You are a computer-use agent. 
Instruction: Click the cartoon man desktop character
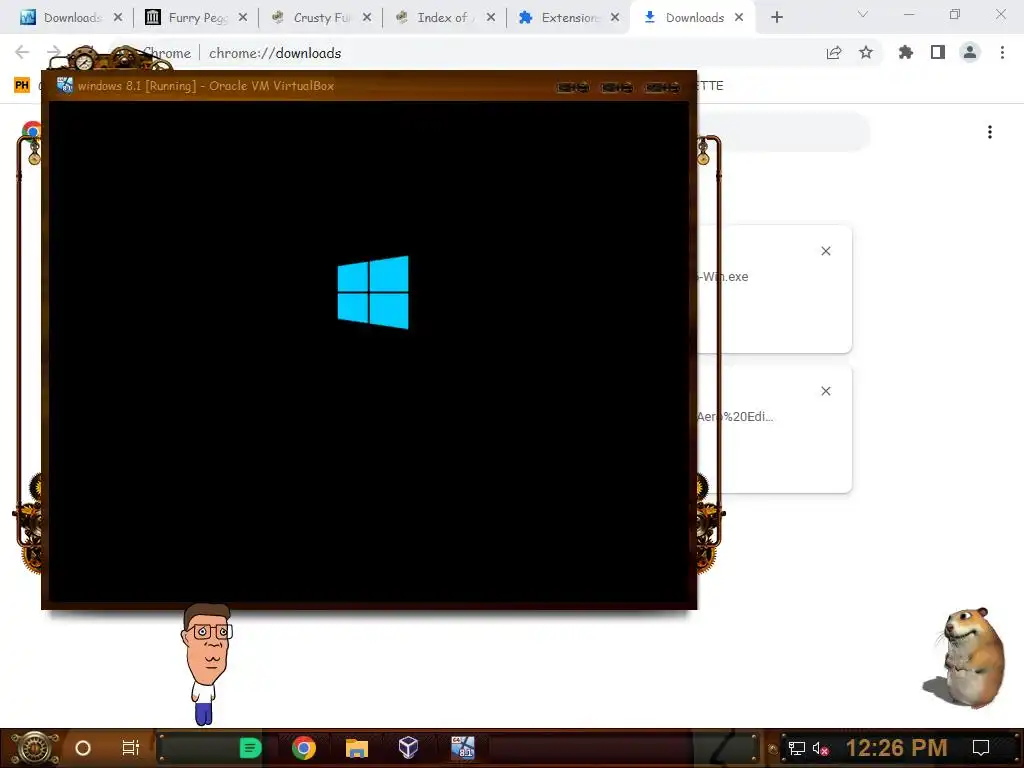[x=206, y=664]
